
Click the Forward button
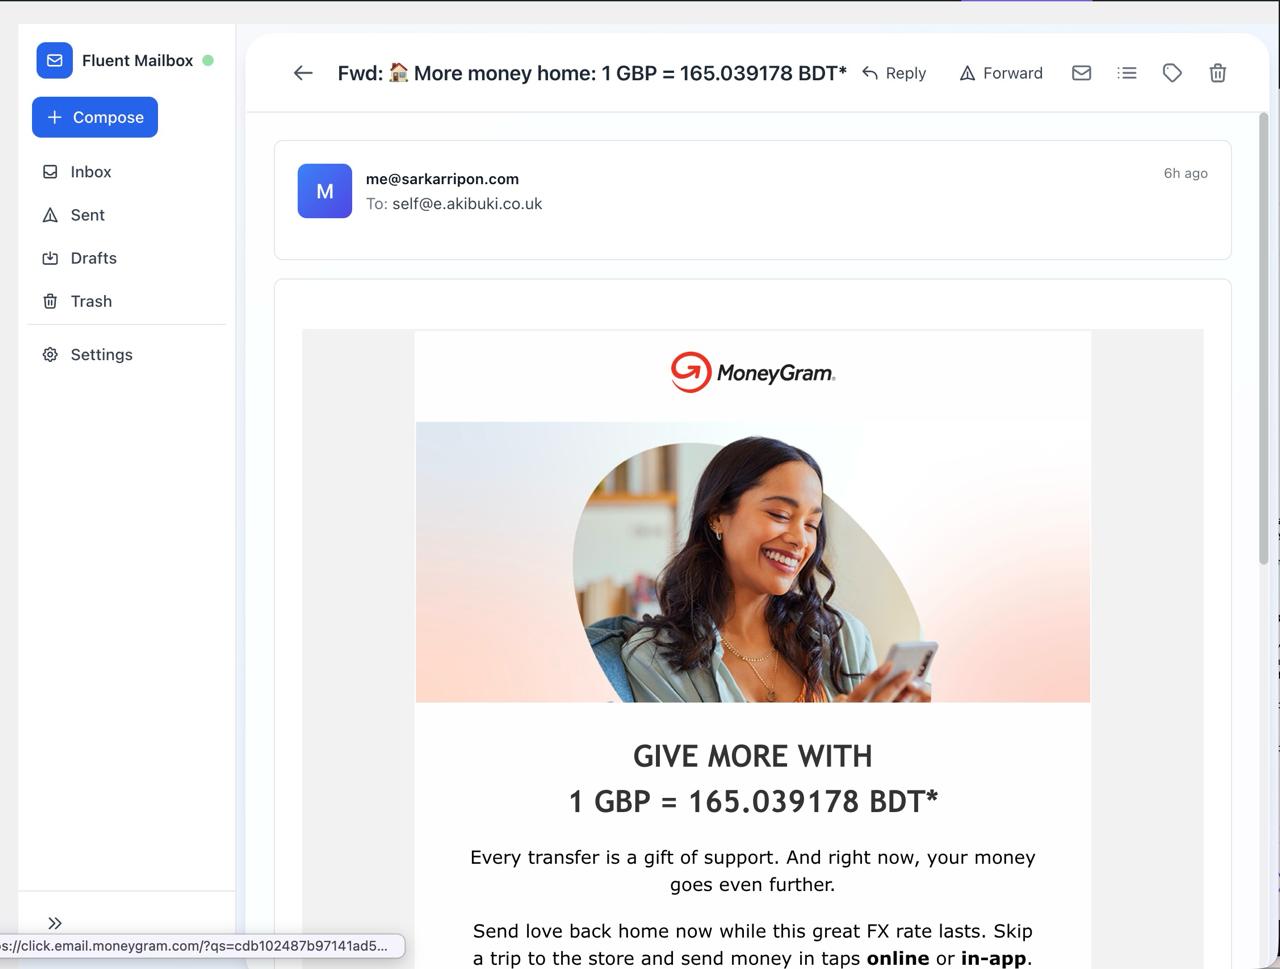coord(1001,73)
